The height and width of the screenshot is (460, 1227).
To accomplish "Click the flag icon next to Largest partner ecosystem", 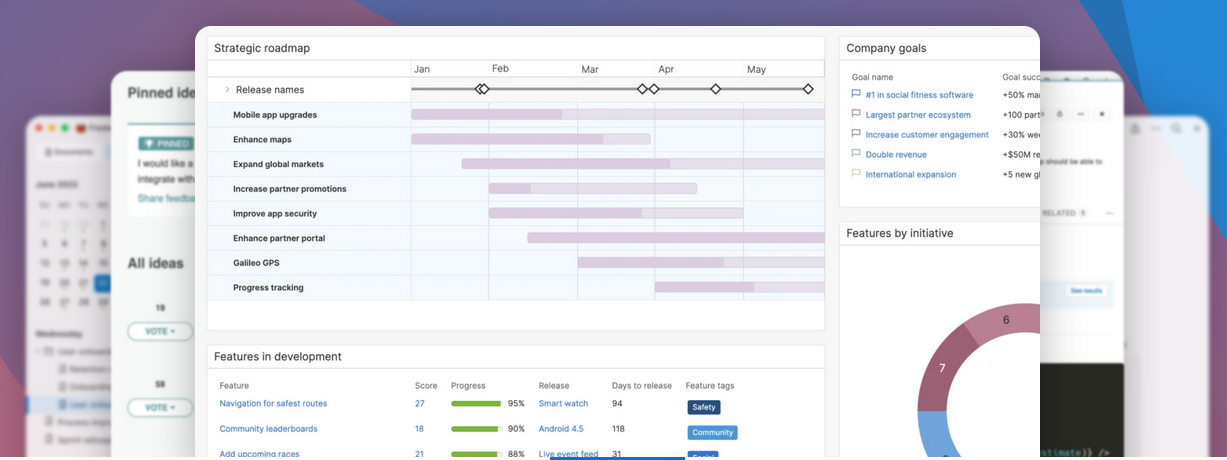I will 856,115.
